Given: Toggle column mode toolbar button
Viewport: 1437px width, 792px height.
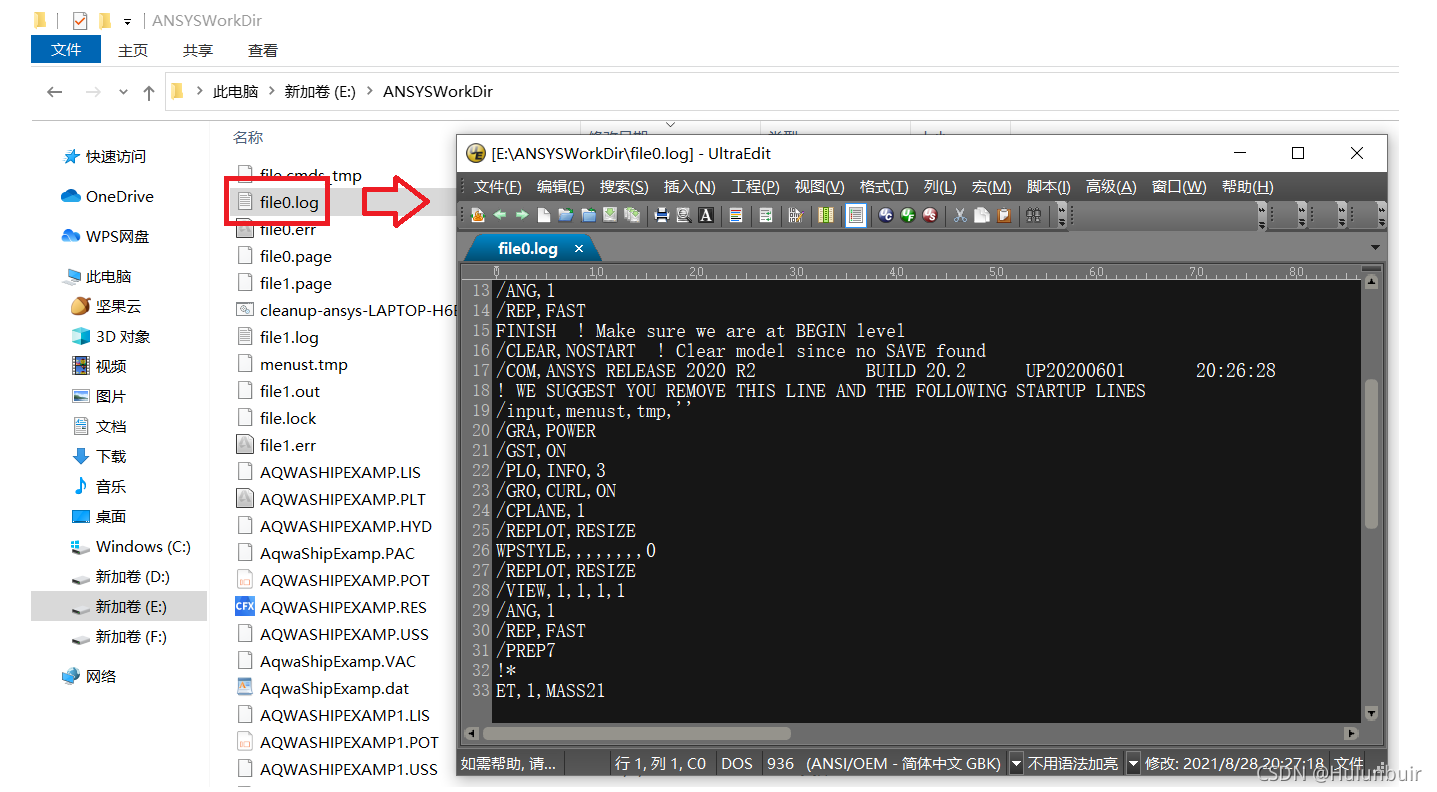Looking at the screenshot, I should pyautogui.click(x=825, y=215).
